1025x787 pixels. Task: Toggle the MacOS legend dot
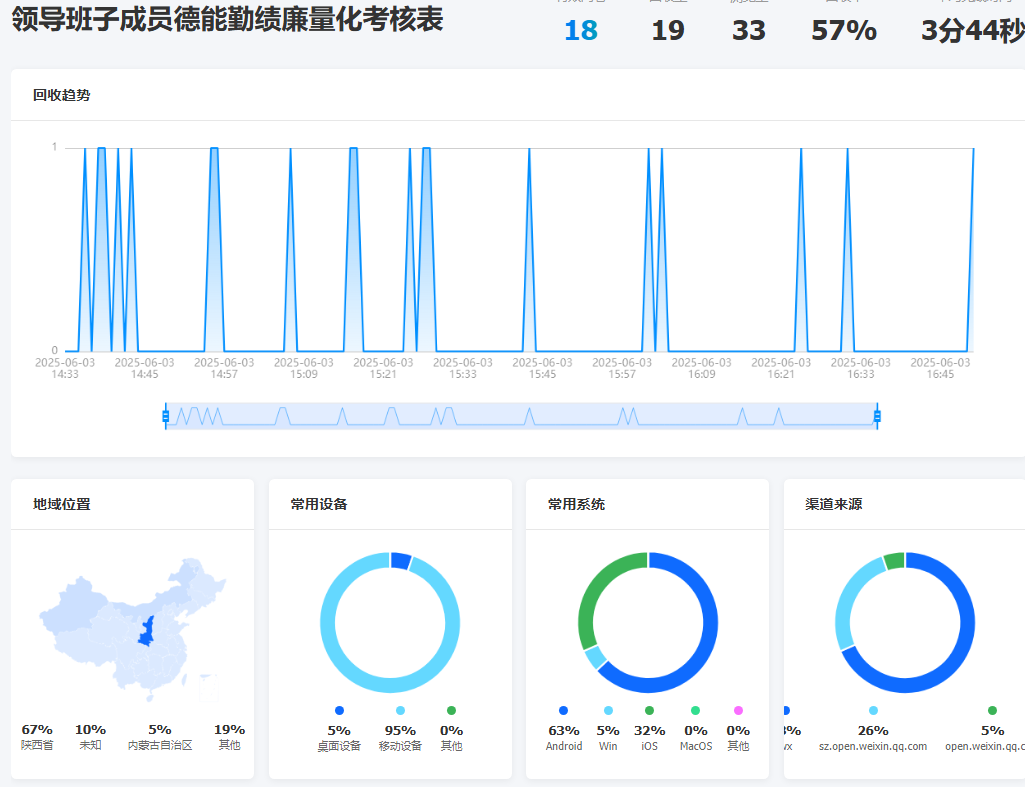(x=696, y=711)
